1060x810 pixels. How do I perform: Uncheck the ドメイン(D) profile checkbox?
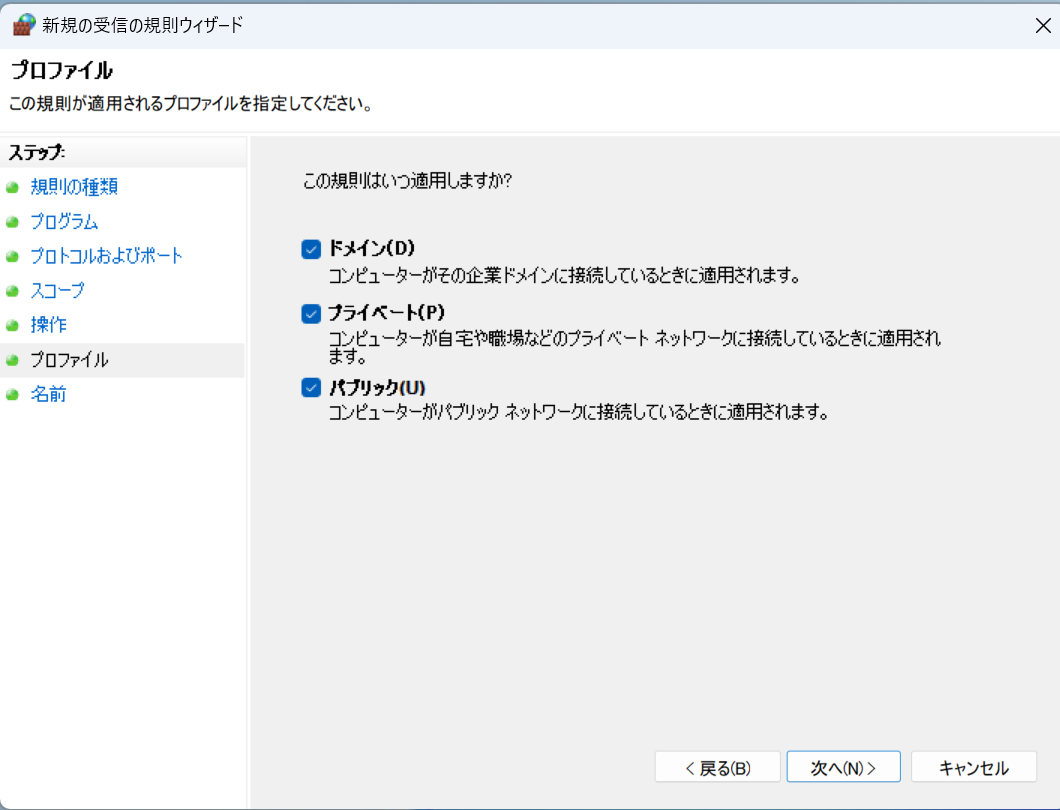point(311,249)
